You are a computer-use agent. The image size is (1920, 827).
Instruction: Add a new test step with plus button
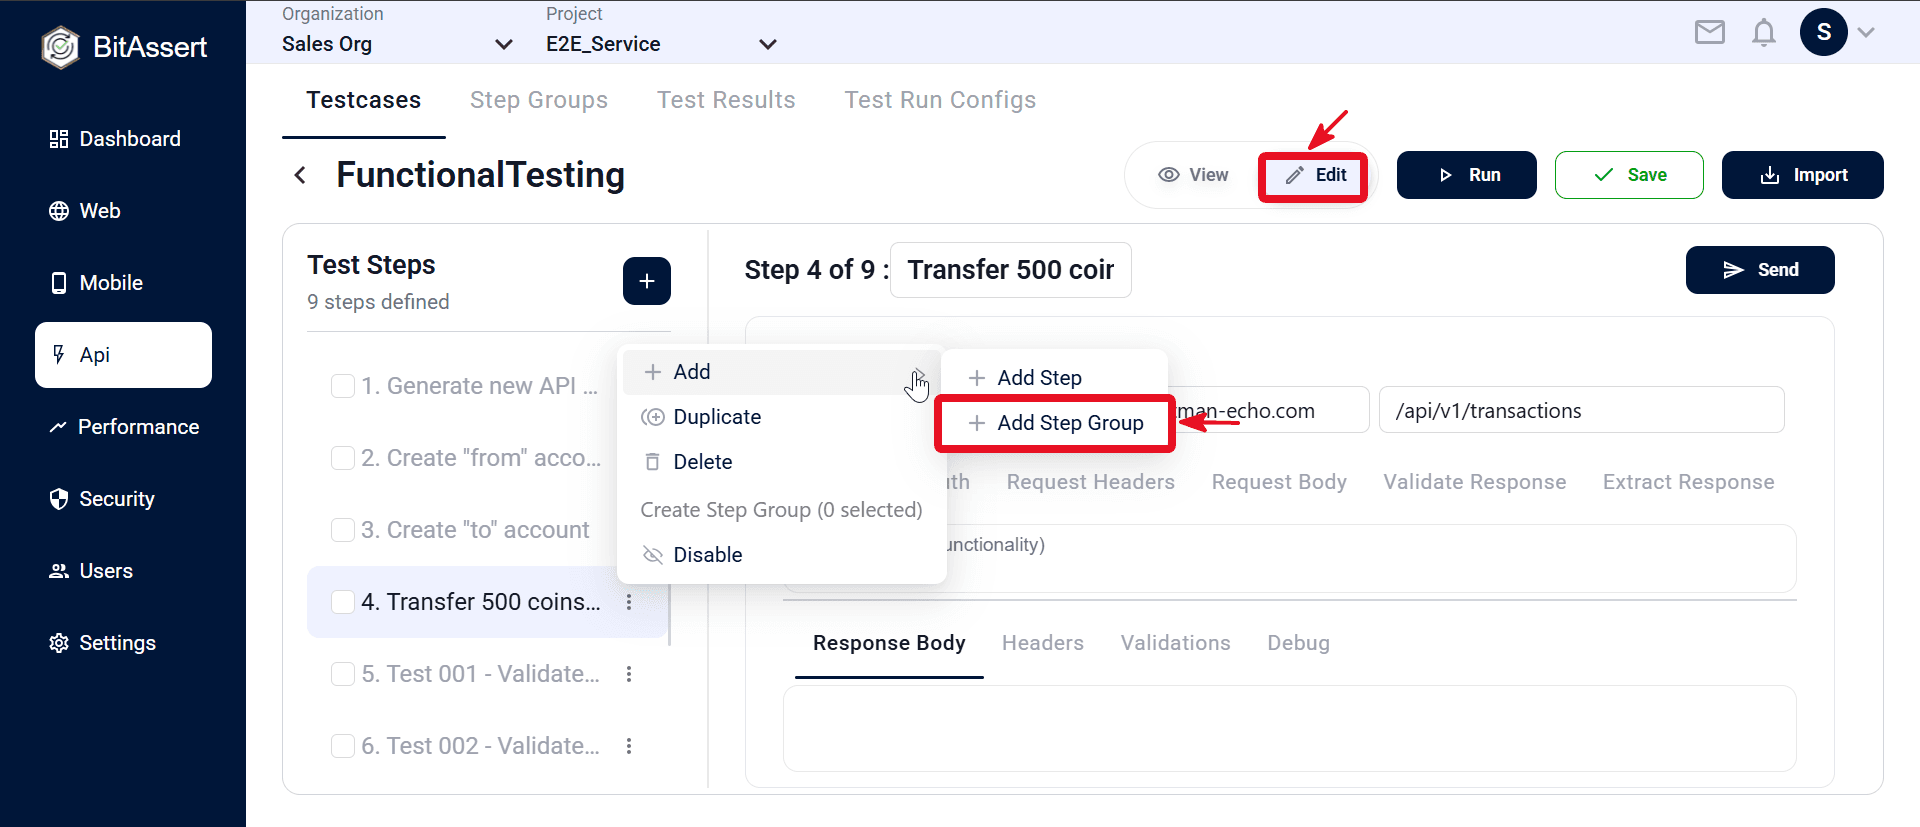coord(647,281)
